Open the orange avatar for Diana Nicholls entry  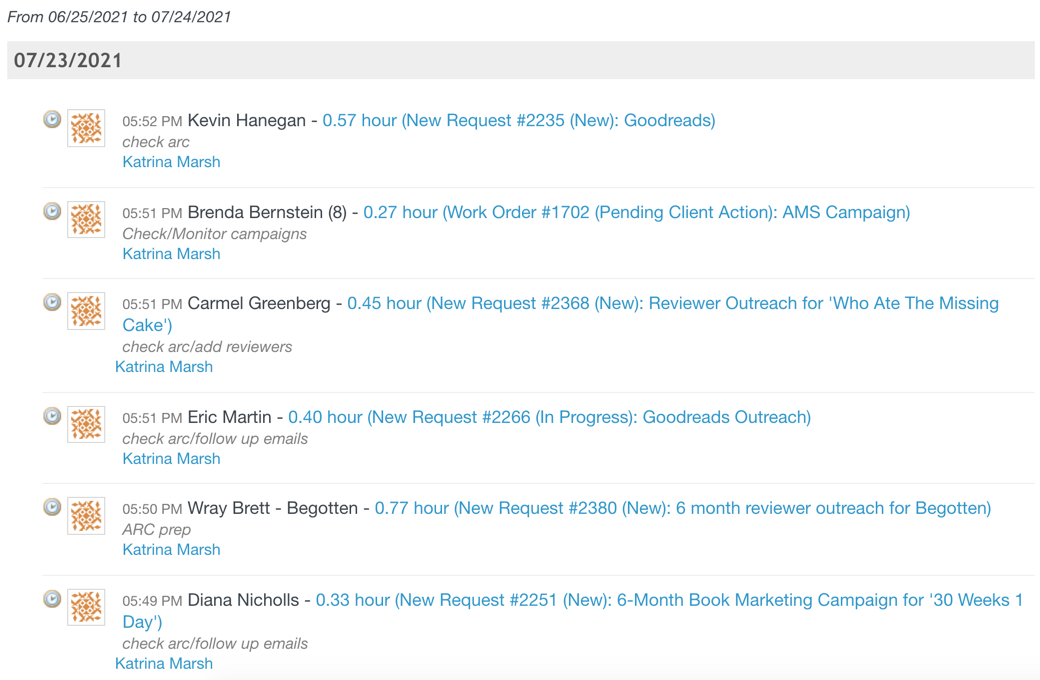86,607
